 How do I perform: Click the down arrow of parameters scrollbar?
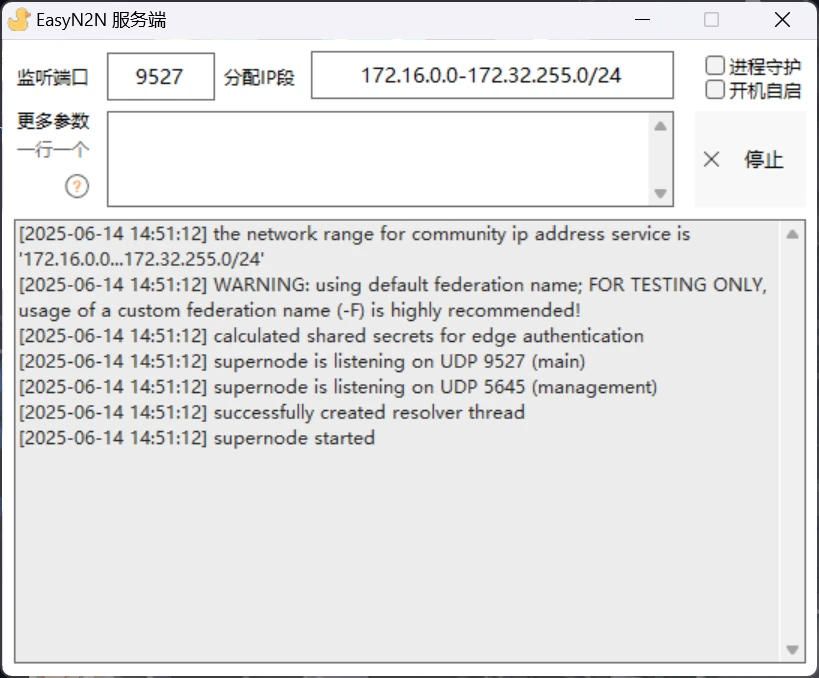(660, 193)
